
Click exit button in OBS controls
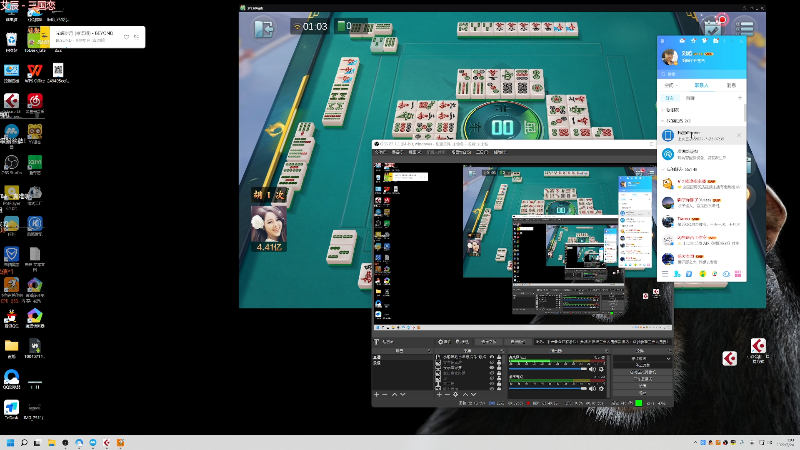click(642, 393)
